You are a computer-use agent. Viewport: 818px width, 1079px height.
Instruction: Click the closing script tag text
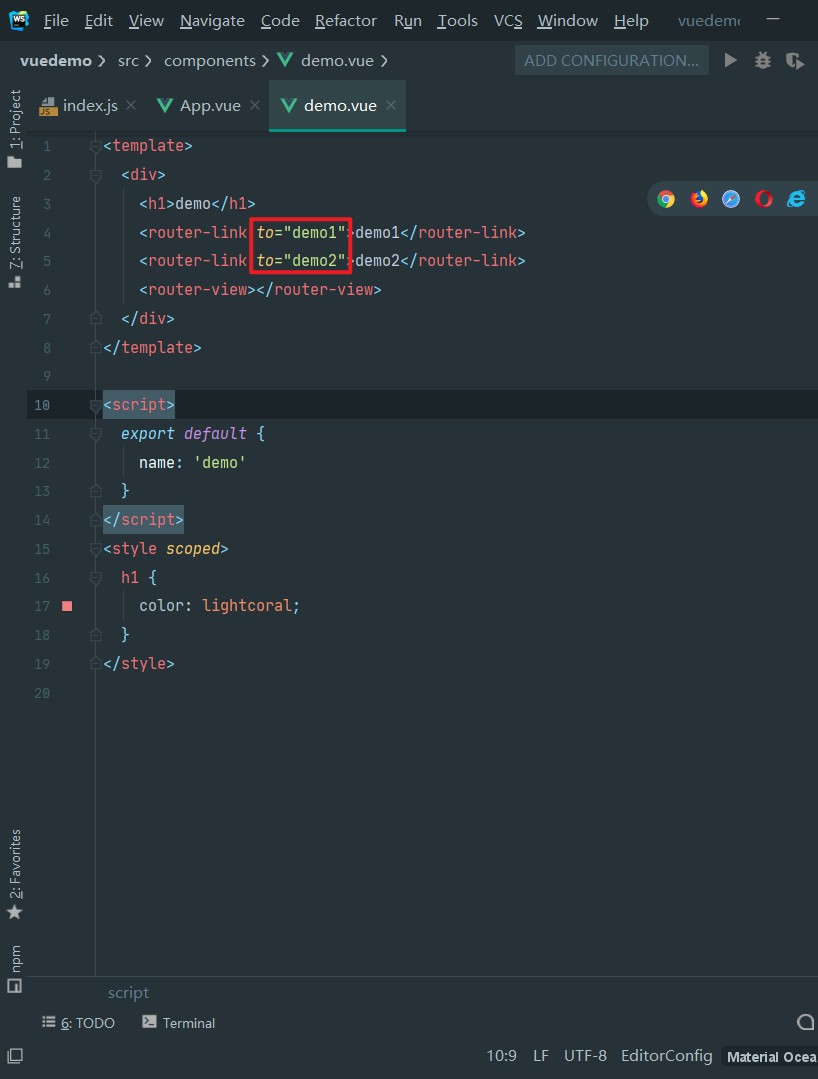143,520
